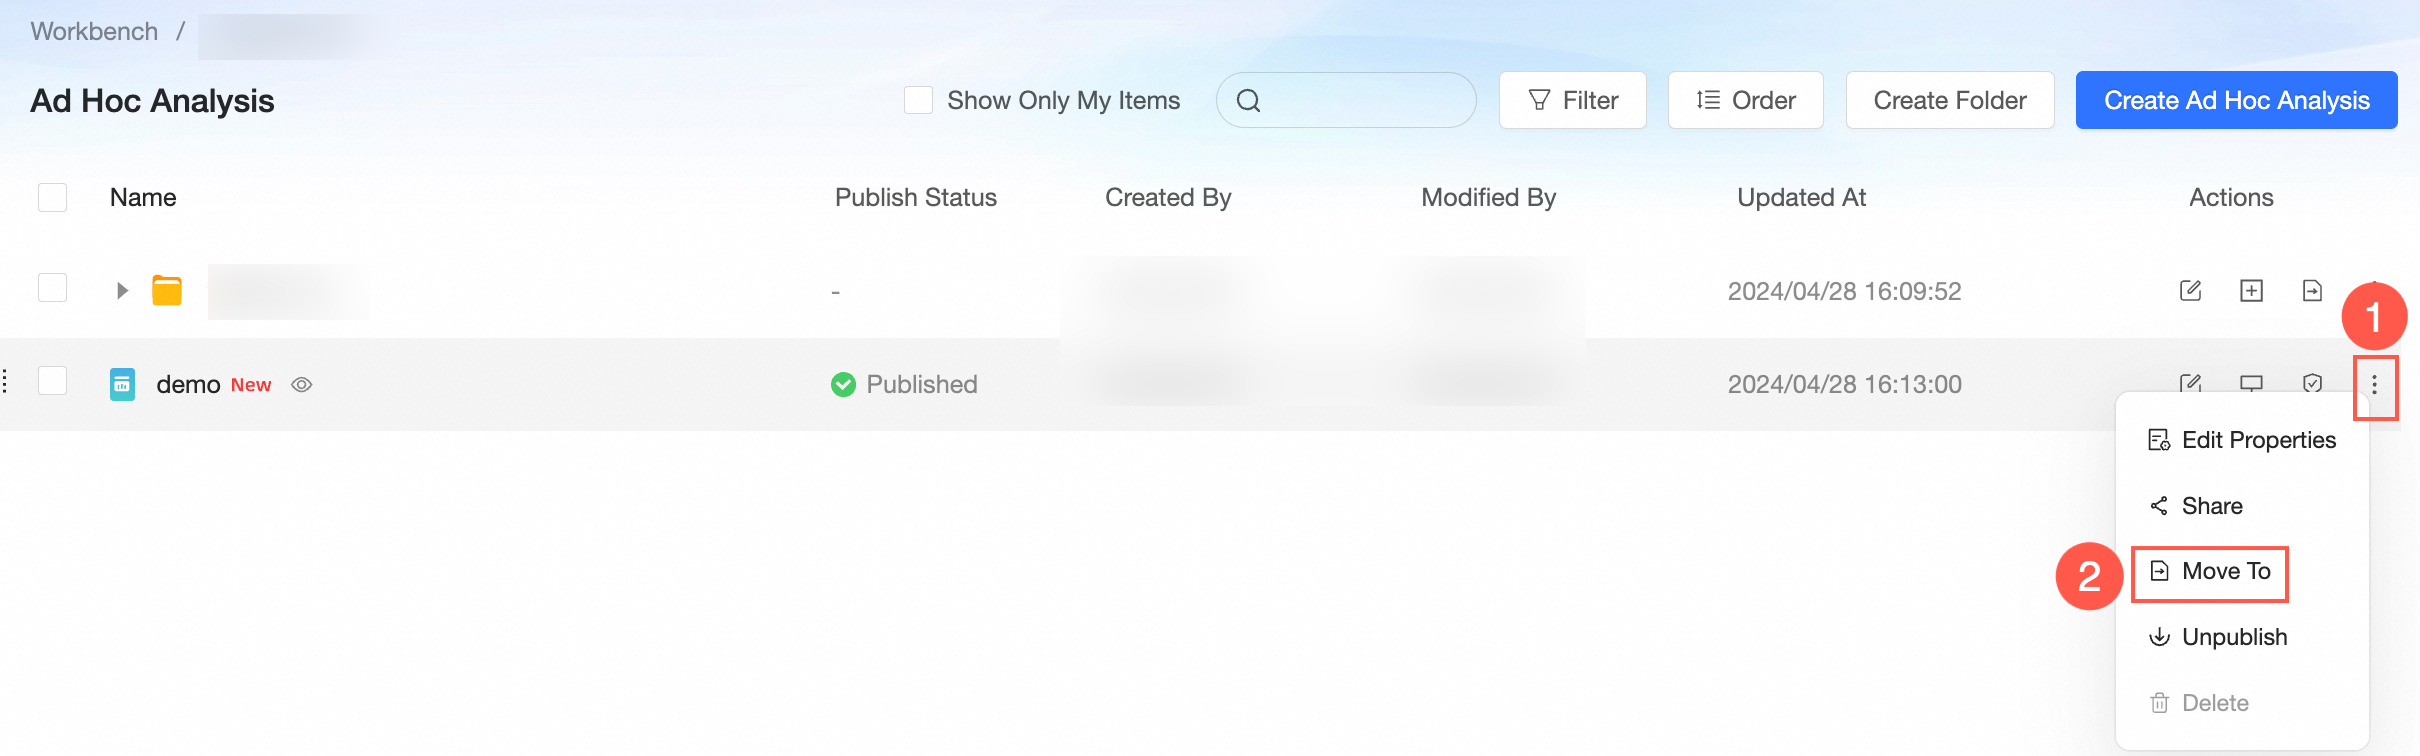Click the Publish Status column header
The width and height of the screenshot is (2420, 756).
point(916,197)
